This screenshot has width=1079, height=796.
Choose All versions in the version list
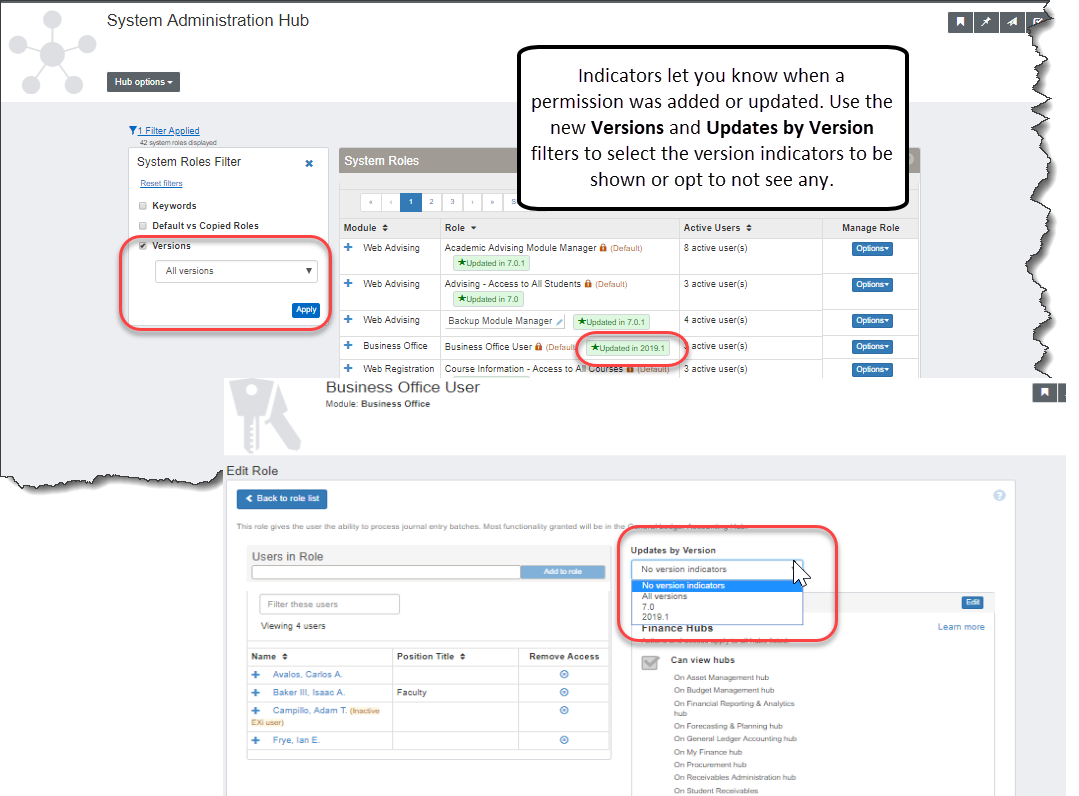pyautogui.click(x=664, y=596)
